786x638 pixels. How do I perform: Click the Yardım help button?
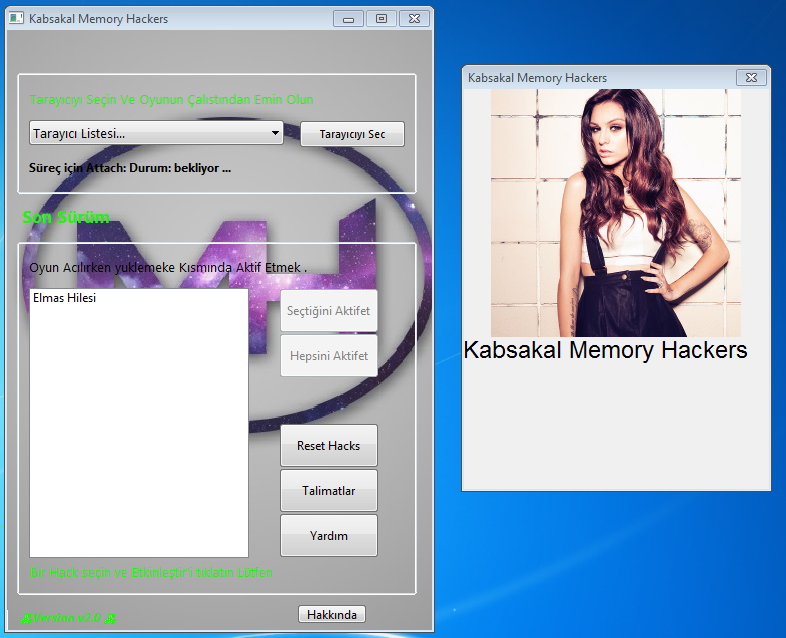pos(329,536)
